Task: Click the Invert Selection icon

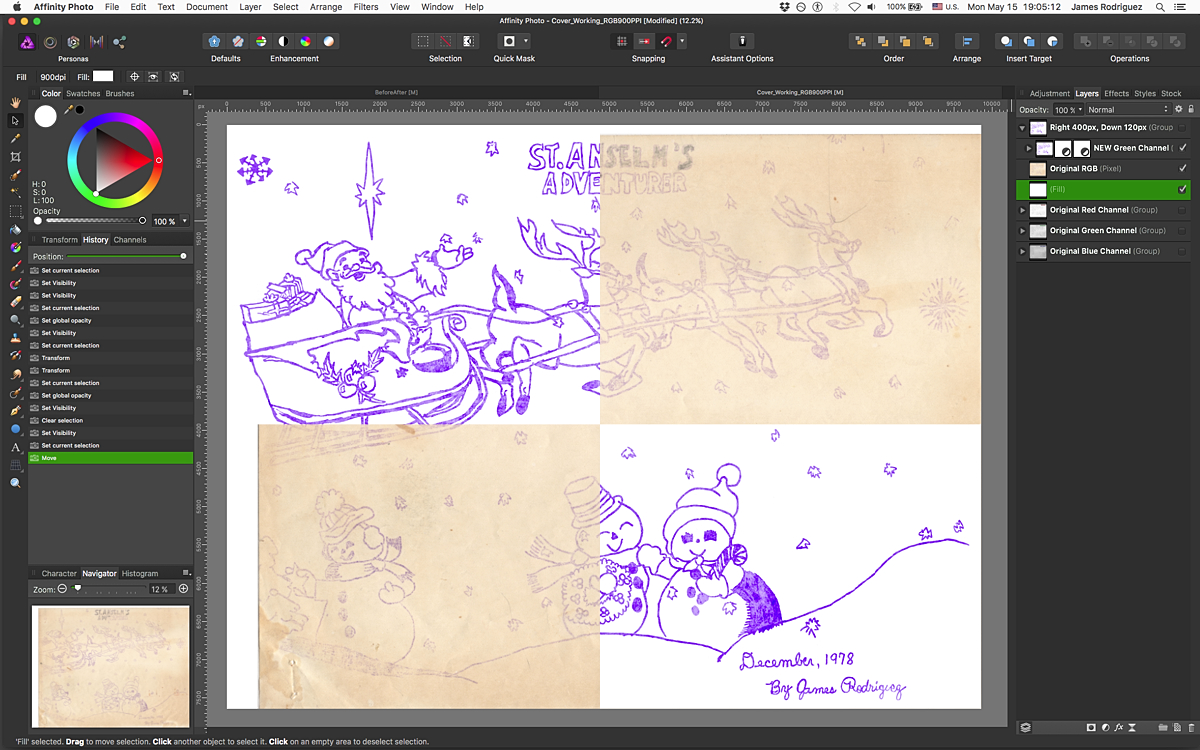Action: pyautogui.click(x=469, y=41)
